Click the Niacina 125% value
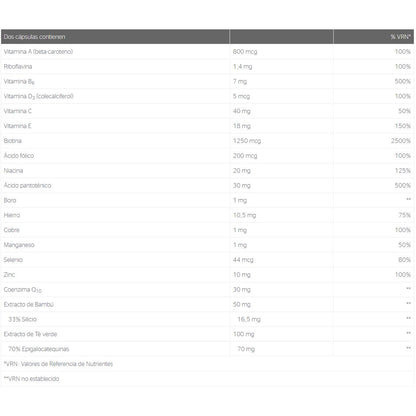Screen dimensions: 416x416 pyautogui.click(x=403, y=171)
